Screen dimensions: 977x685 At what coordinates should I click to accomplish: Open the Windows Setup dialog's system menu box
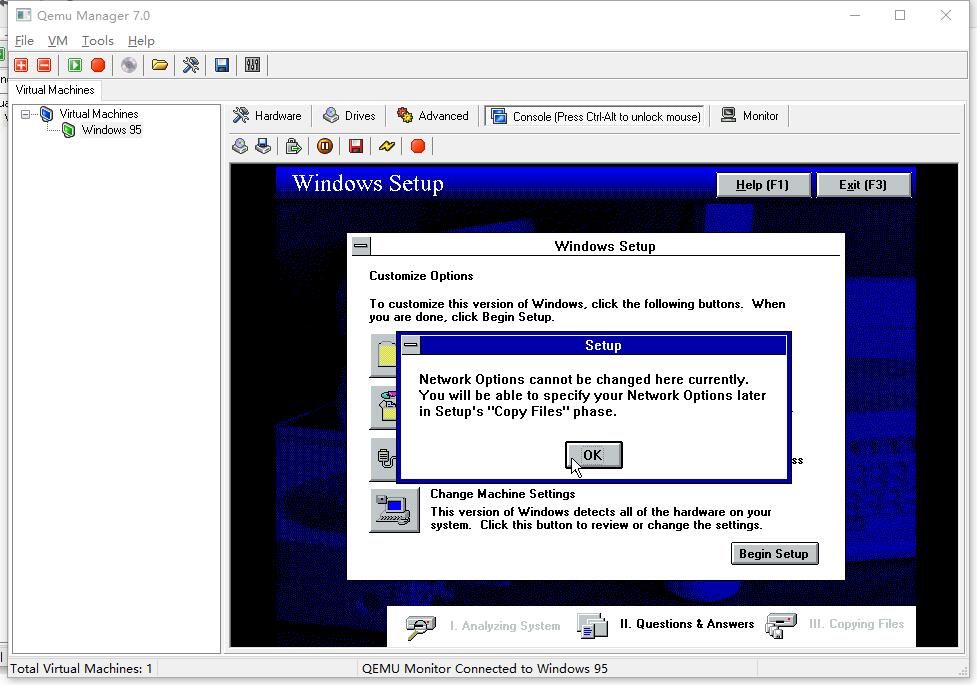click(361, 246)
